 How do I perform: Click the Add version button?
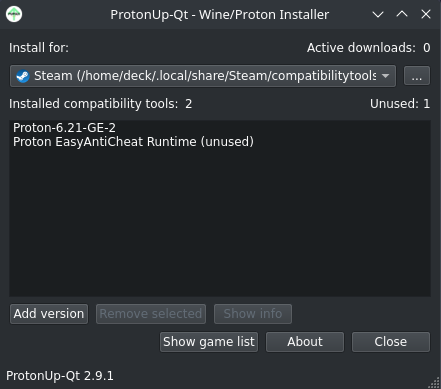(x=49, y=314)
